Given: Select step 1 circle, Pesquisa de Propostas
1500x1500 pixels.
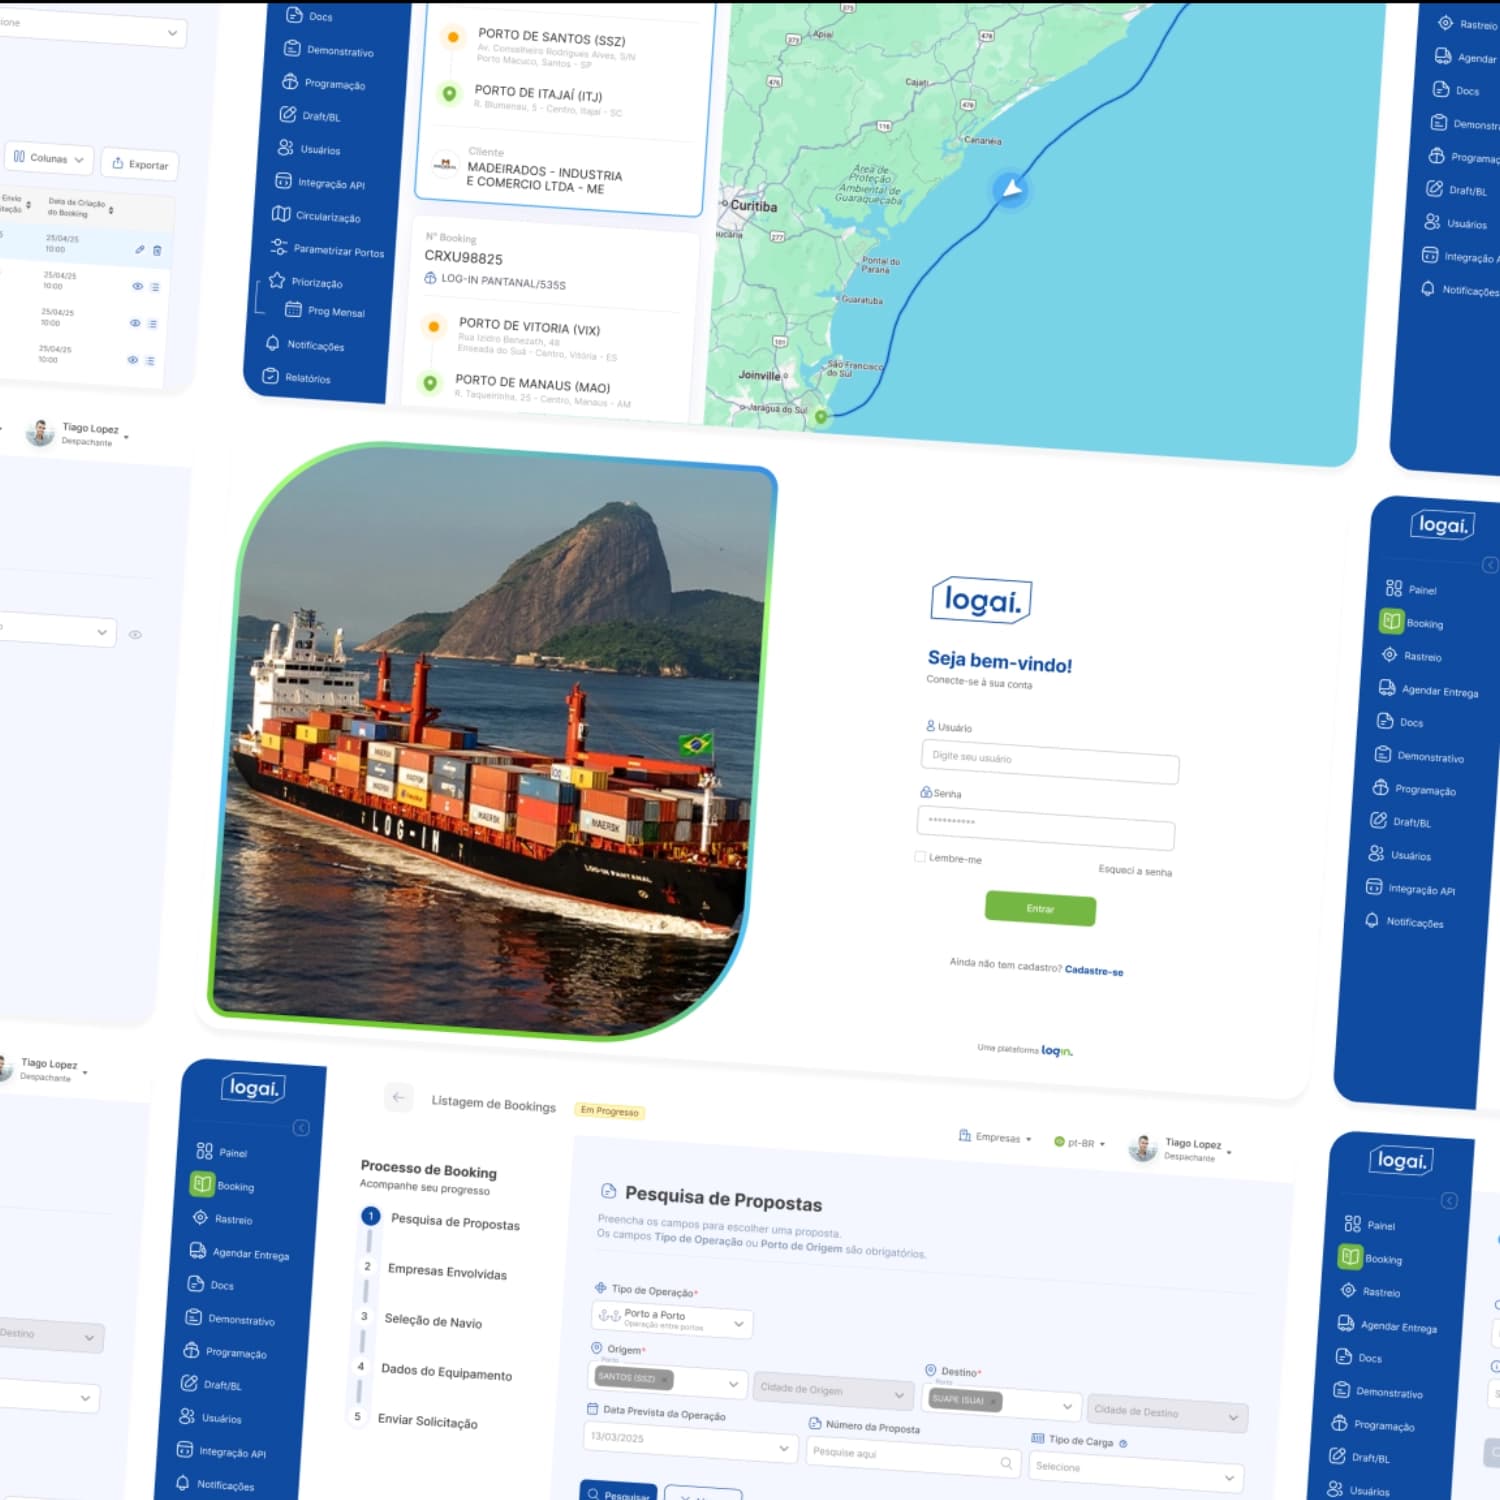Looking at the screenshot, I should [371, 1216].
